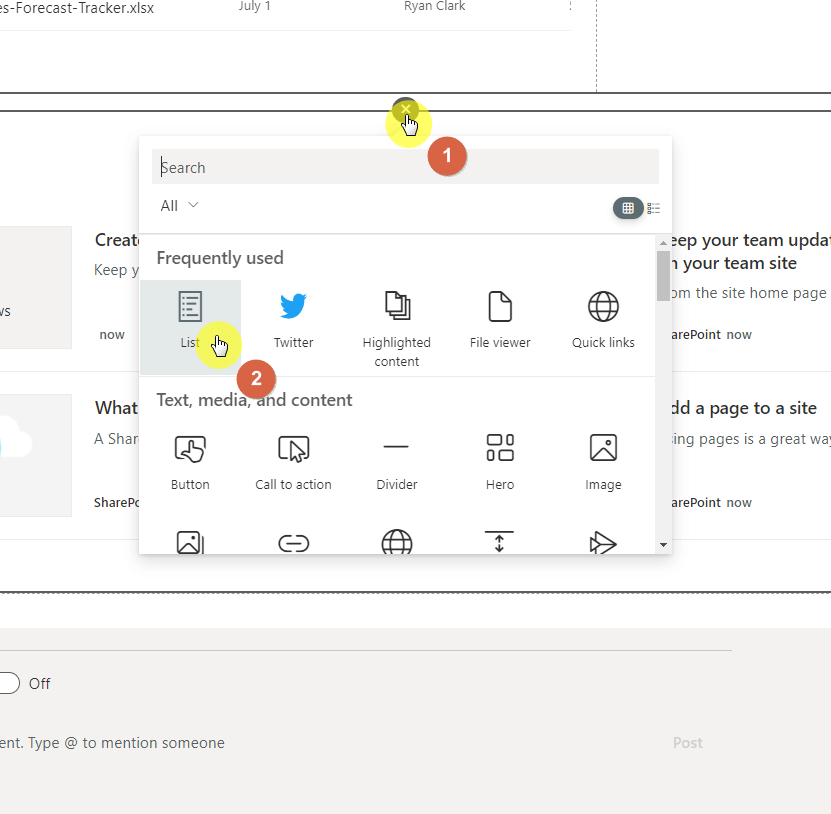
Task: Open the All category filter dropdown
Action: pyautogui.click(x=179, y=206)
